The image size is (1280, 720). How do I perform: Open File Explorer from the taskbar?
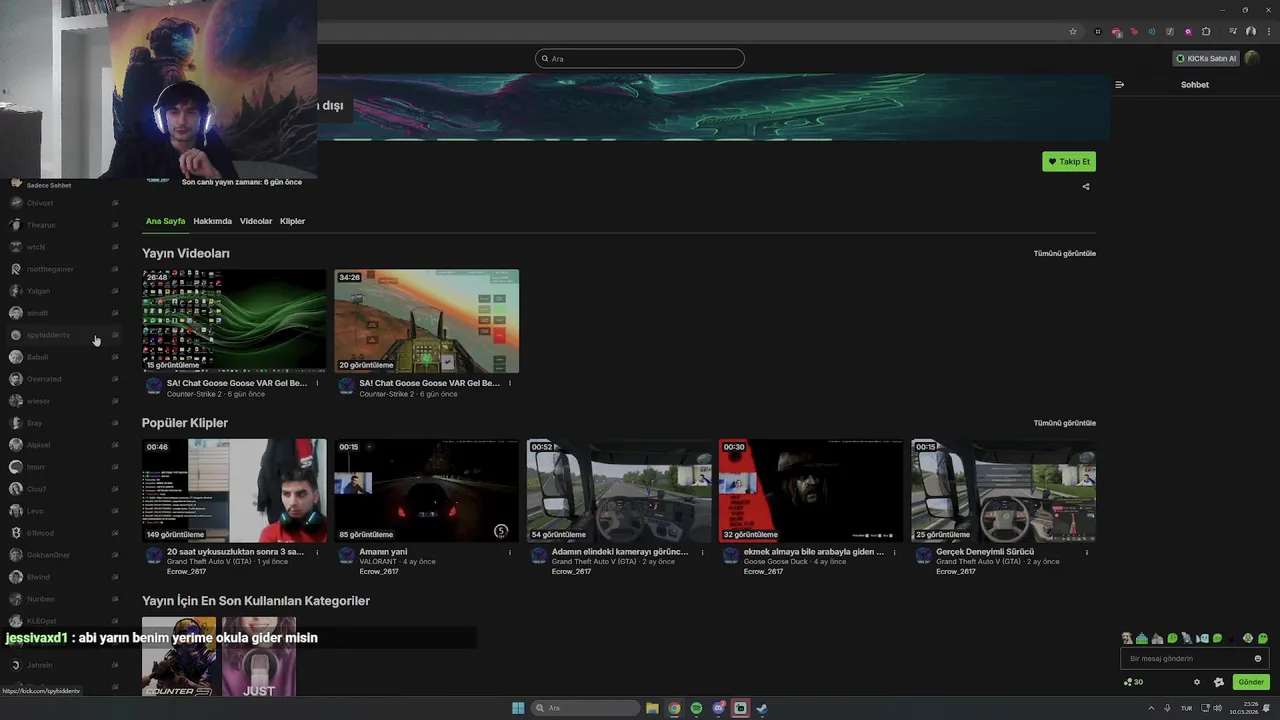click(x=652, y=708)
